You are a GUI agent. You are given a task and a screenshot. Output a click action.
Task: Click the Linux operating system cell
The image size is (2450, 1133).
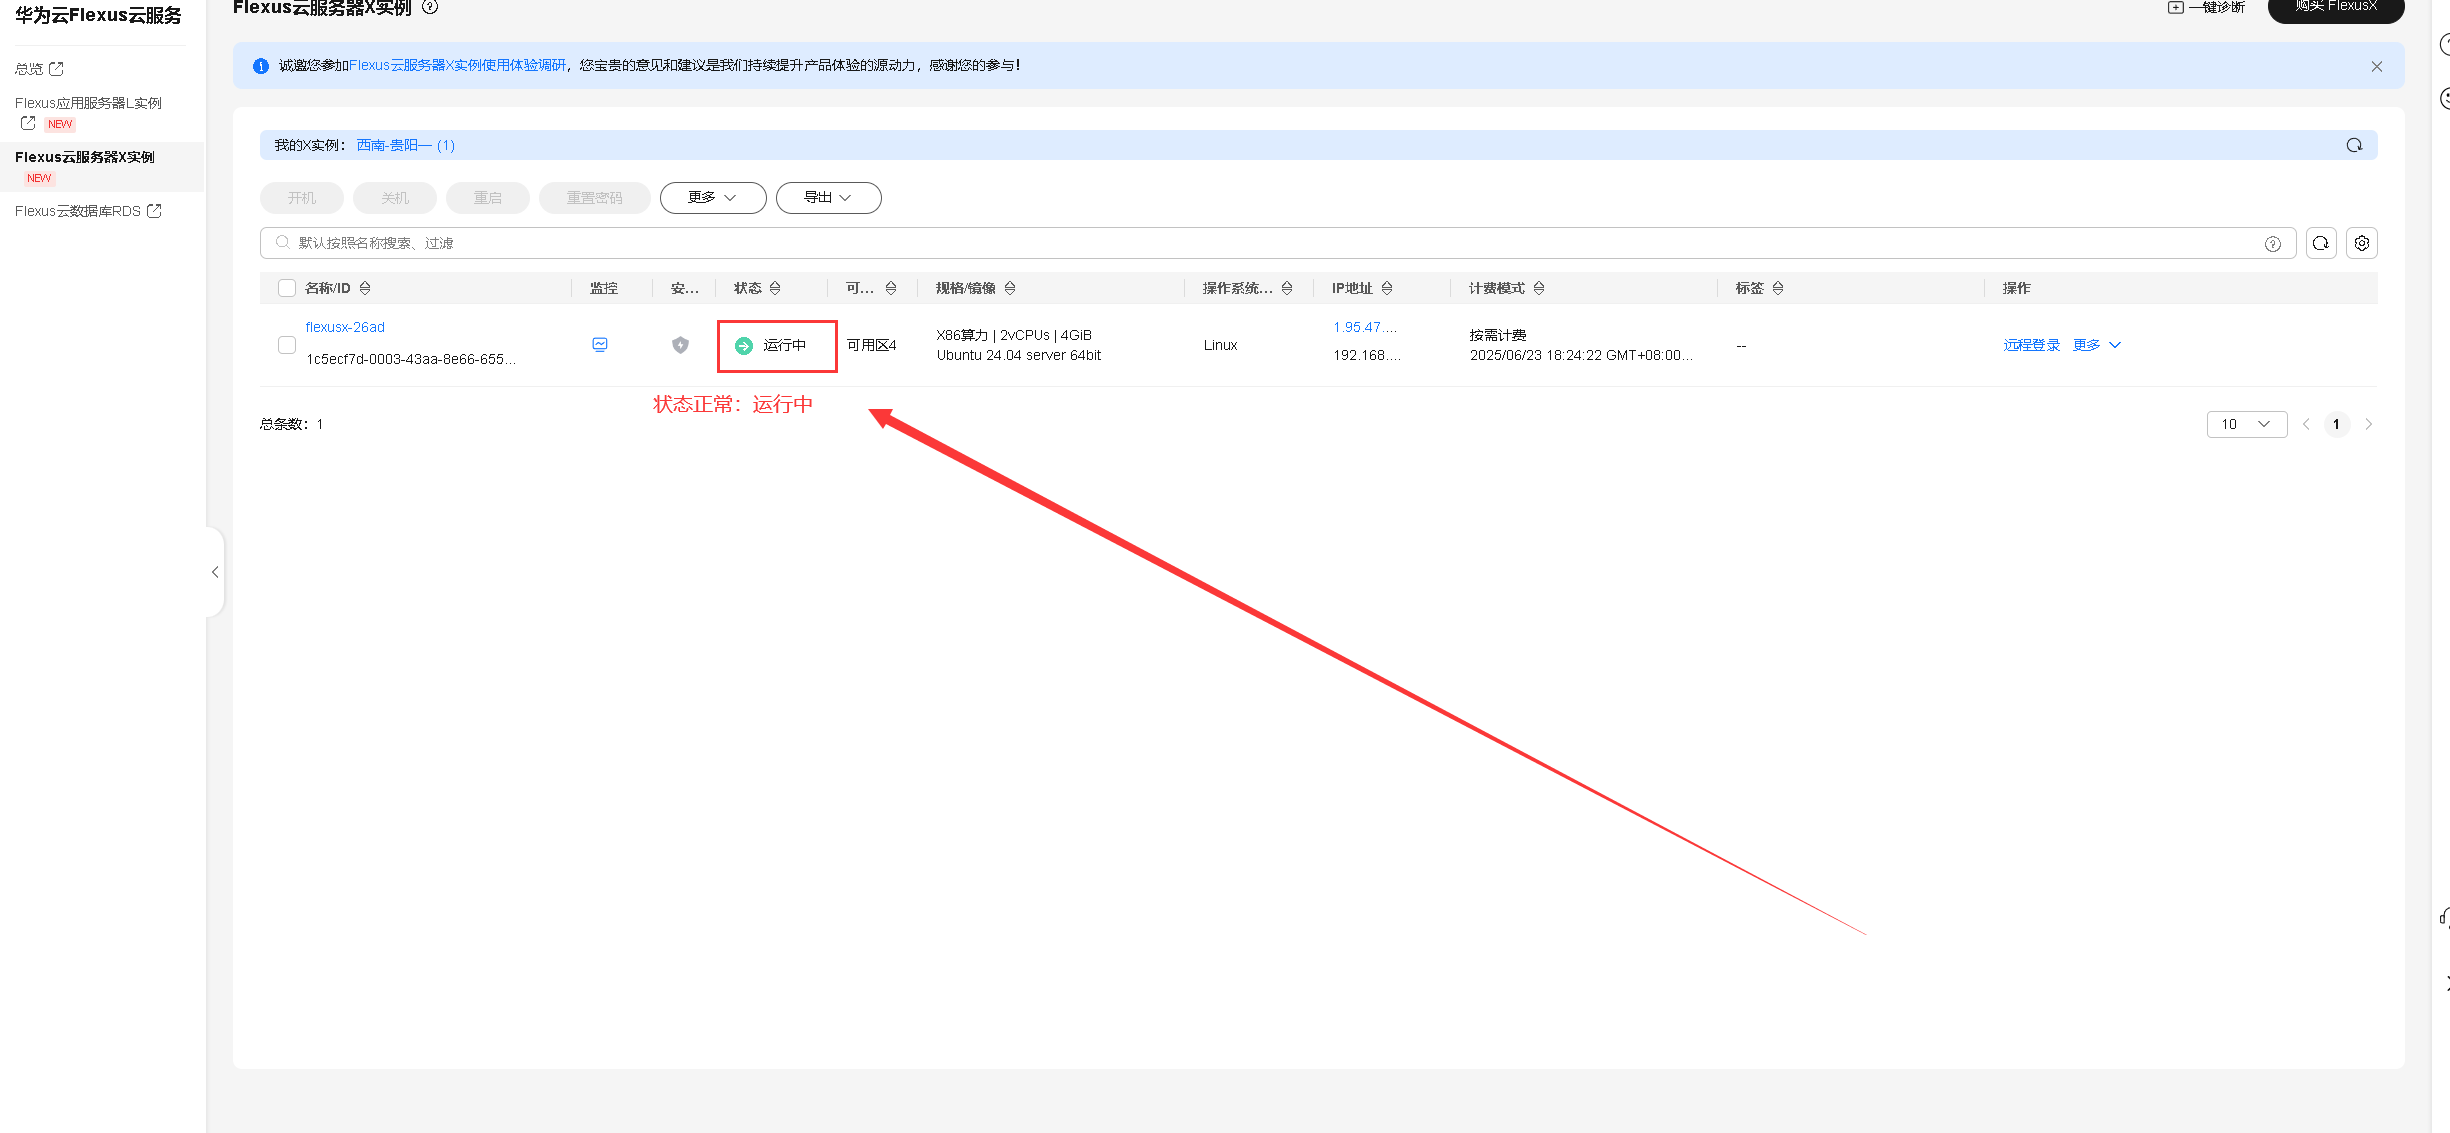coord(1221,345)
